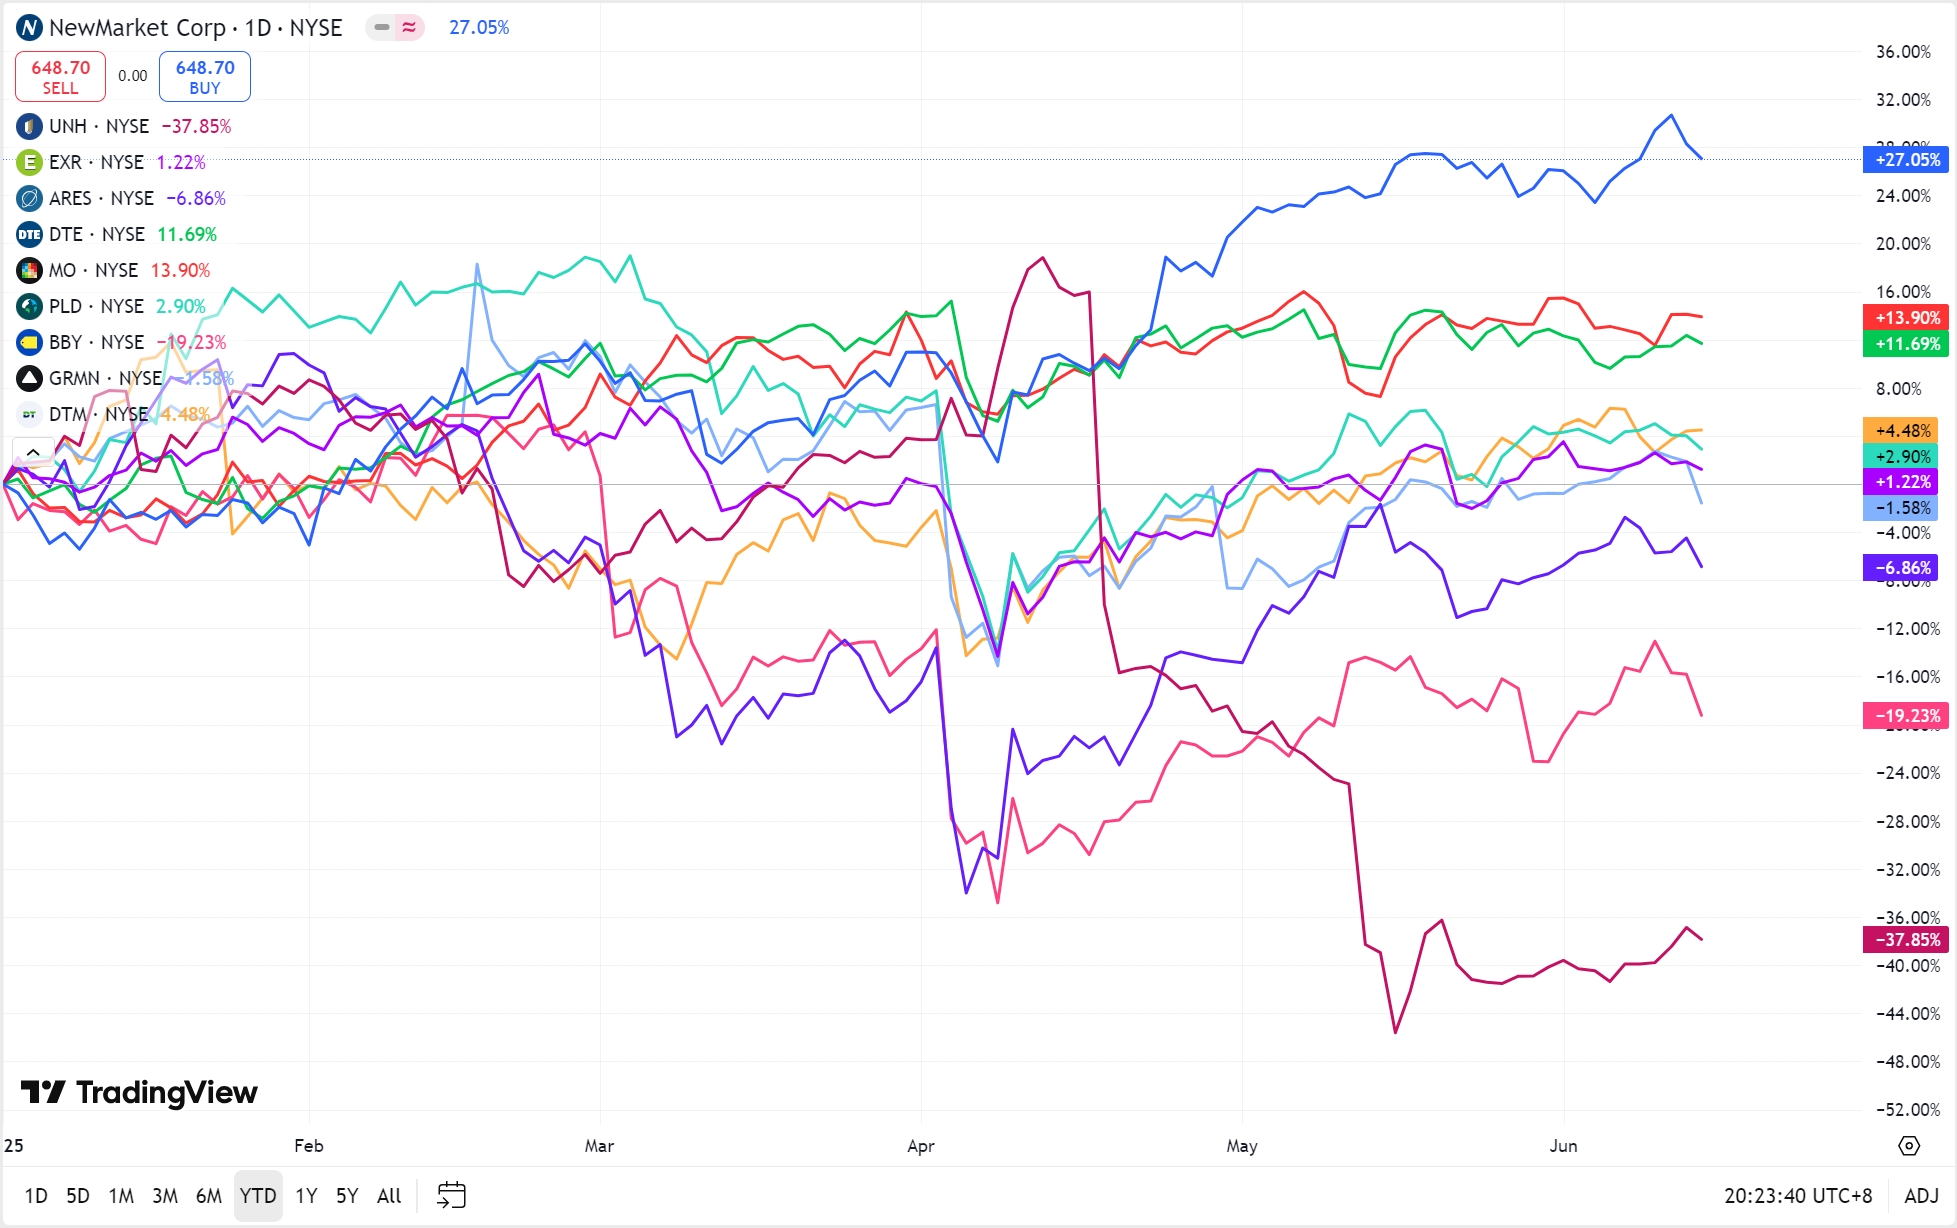Viewport: 1957px width, 1228px height.
Task: Click the 648.70 BUY button
Action: click(205, 76)
